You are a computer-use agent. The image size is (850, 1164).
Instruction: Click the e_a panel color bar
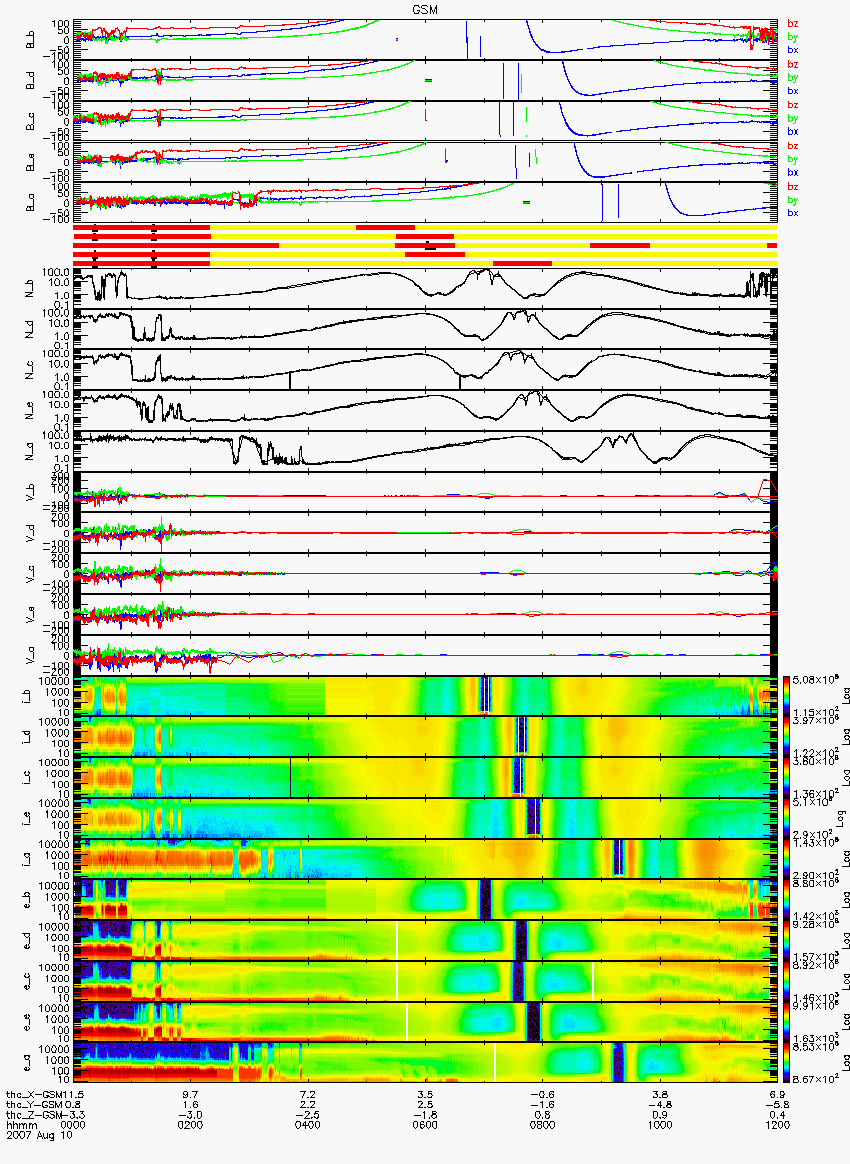click(786, 1063)
